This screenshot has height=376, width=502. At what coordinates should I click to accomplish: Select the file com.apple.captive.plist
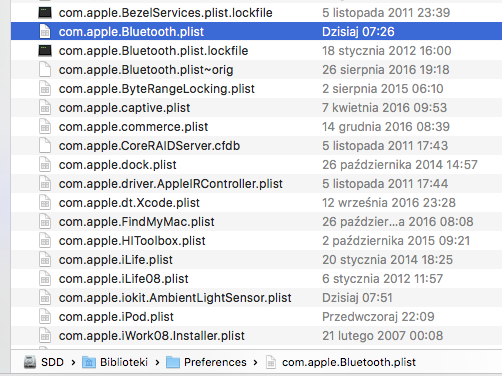point(124,108)
